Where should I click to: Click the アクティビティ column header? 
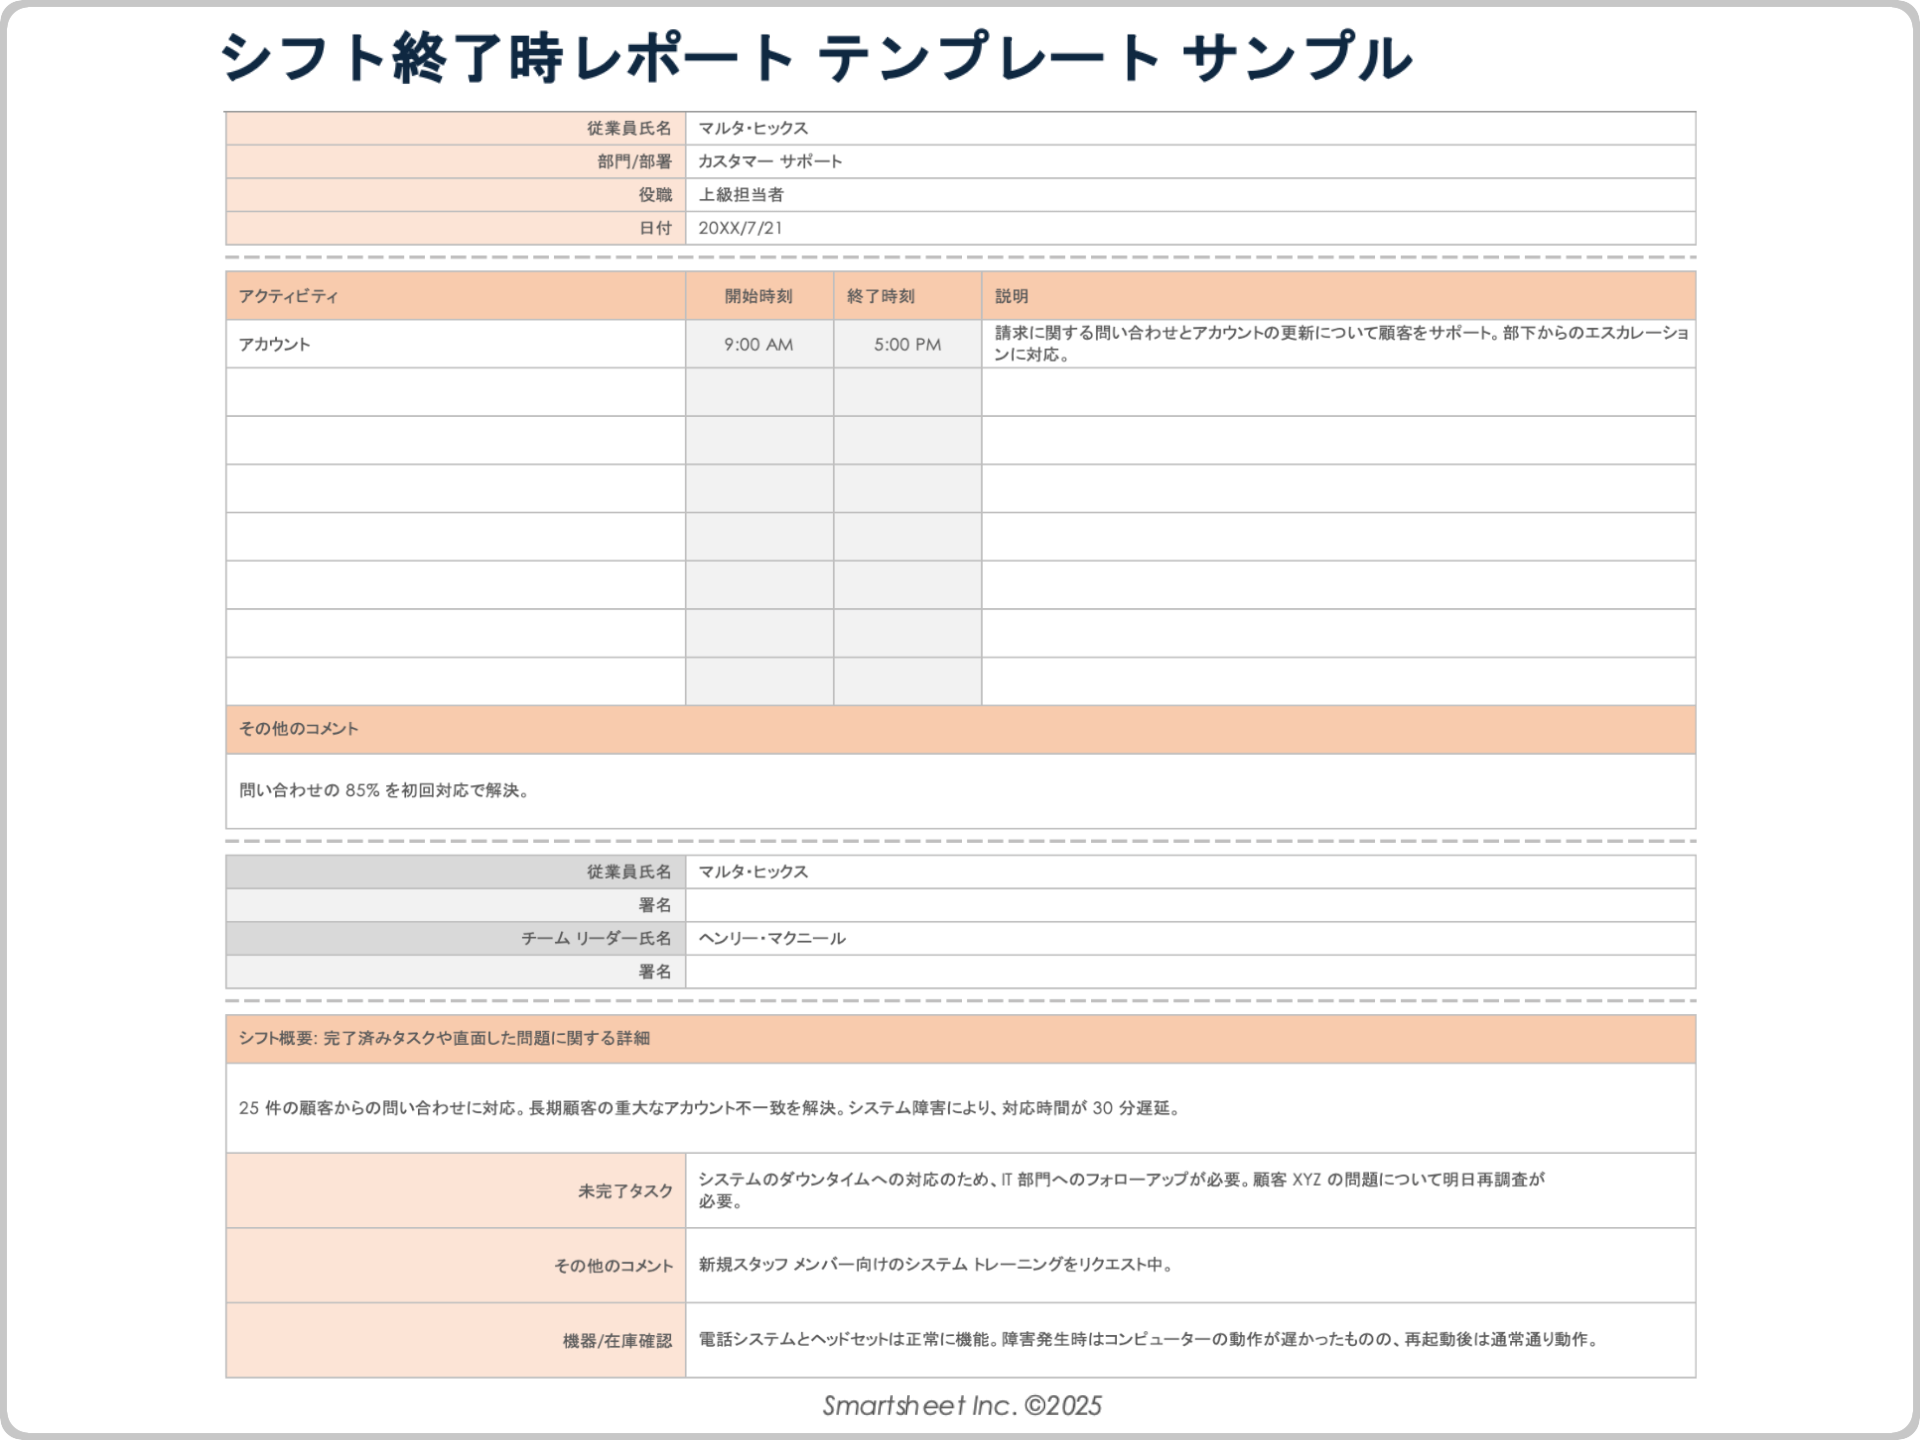click(272, 295)
